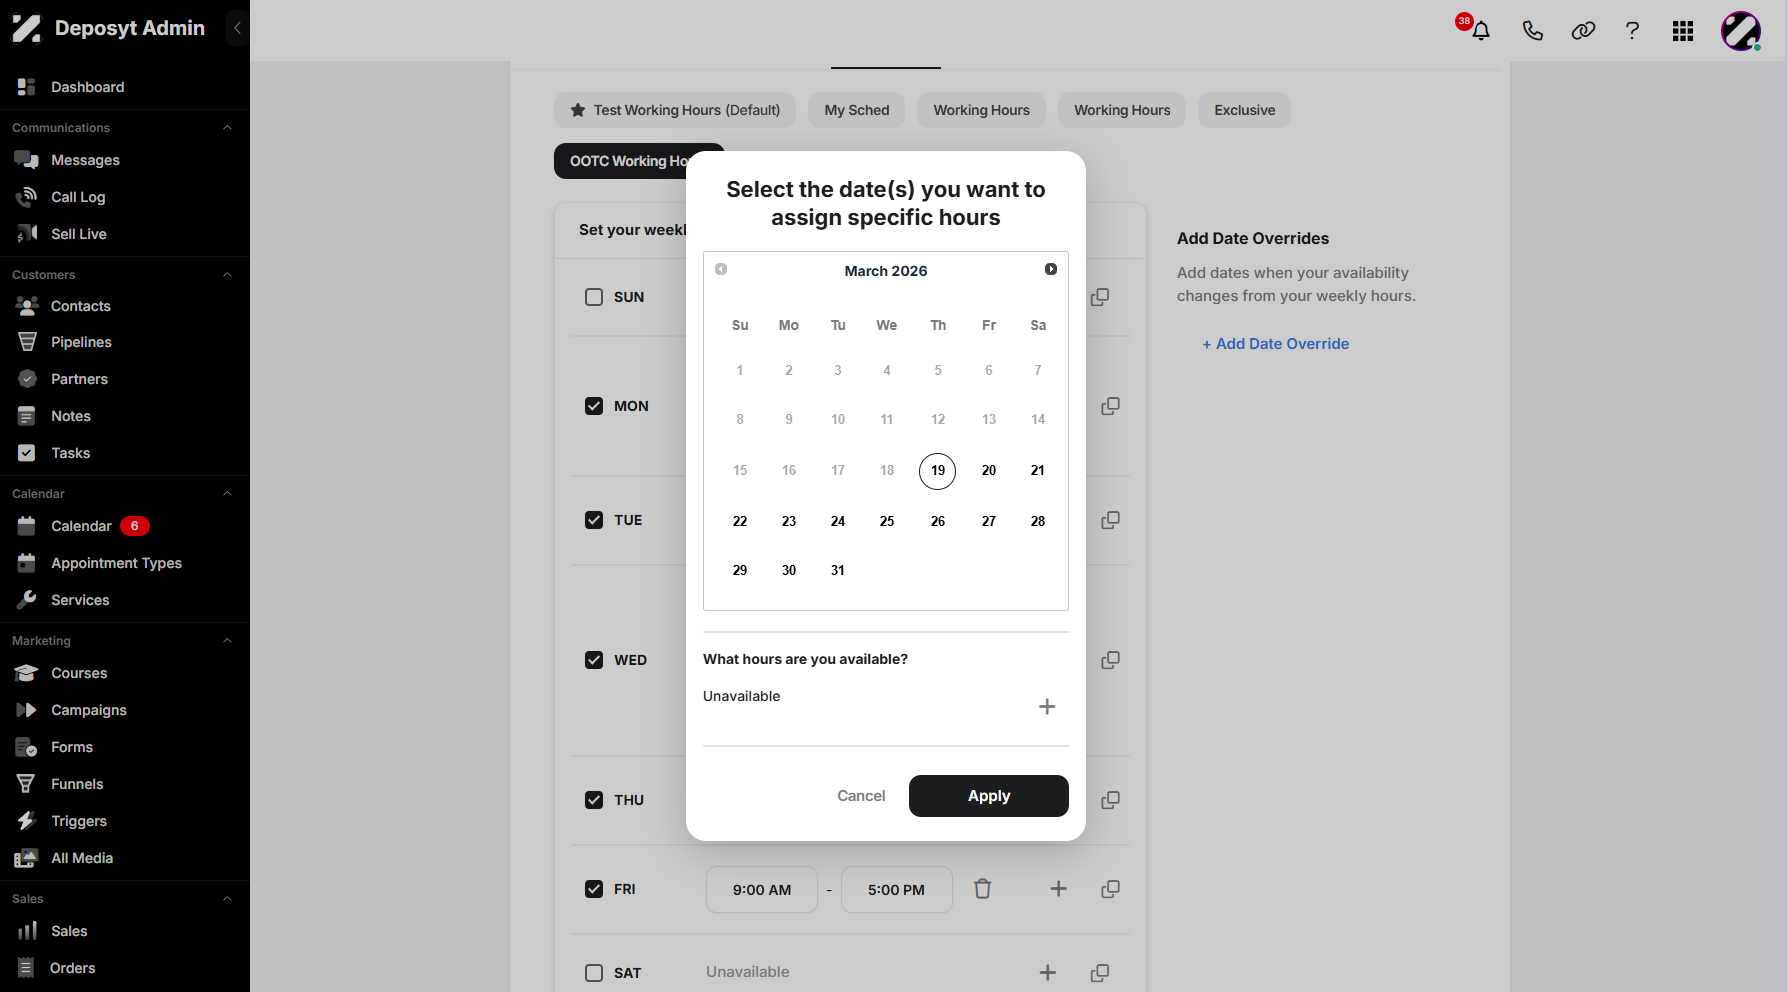Open the apps grid icon
Viewport: 1787px width, 992px height.
1683,31
